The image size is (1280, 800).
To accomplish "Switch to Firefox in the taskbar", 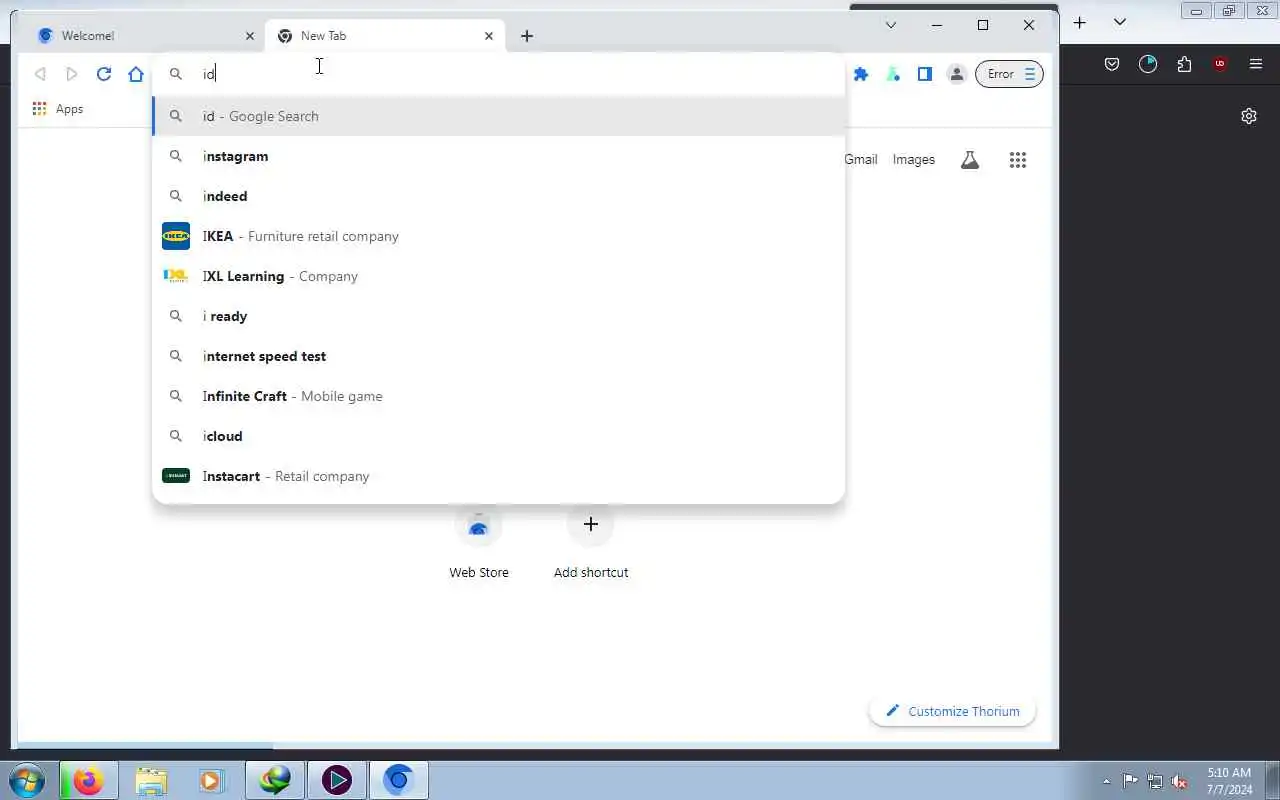I will point(88,780).
